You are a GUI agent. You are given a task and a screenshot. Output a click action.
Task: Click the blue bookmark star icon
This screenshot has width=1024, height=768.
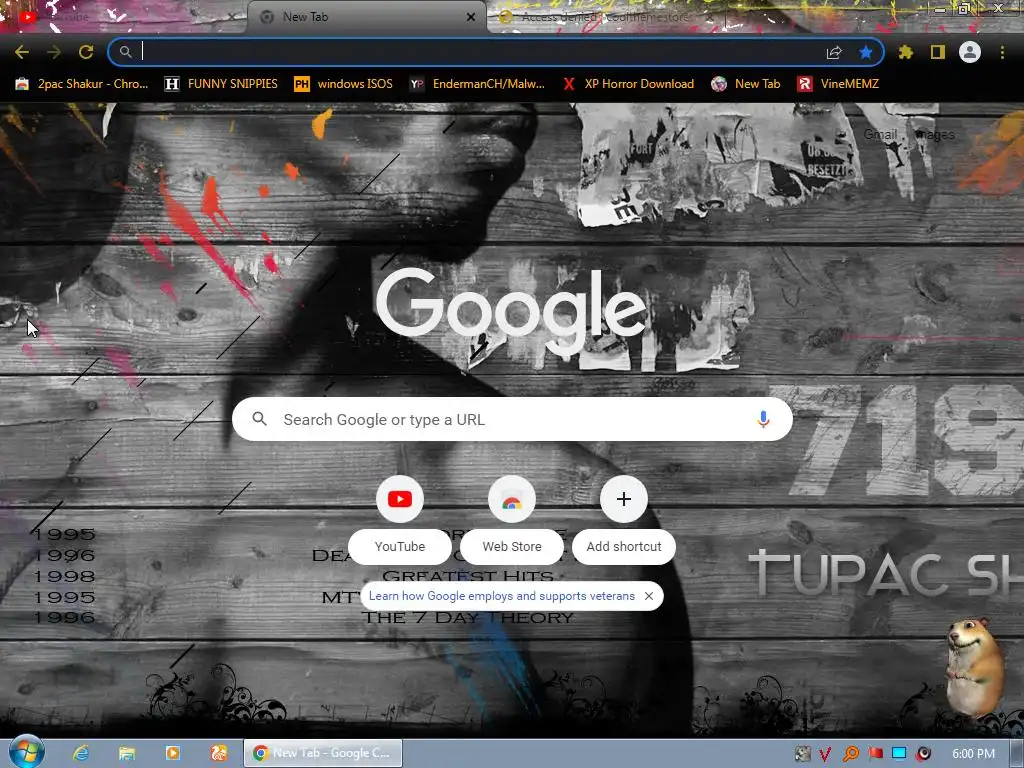click(865, 52)
